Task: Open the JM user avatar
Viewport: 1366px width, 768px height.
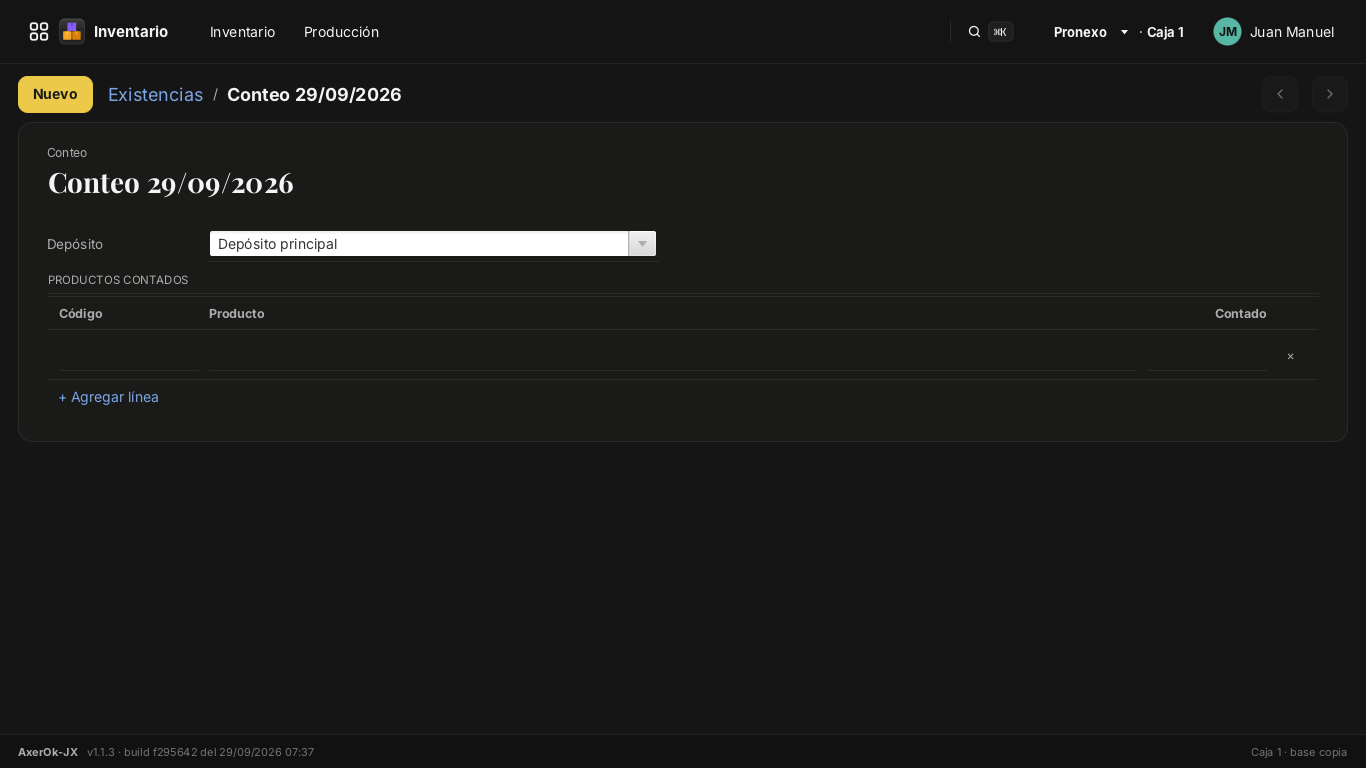Action: [x=1227, y=32]
